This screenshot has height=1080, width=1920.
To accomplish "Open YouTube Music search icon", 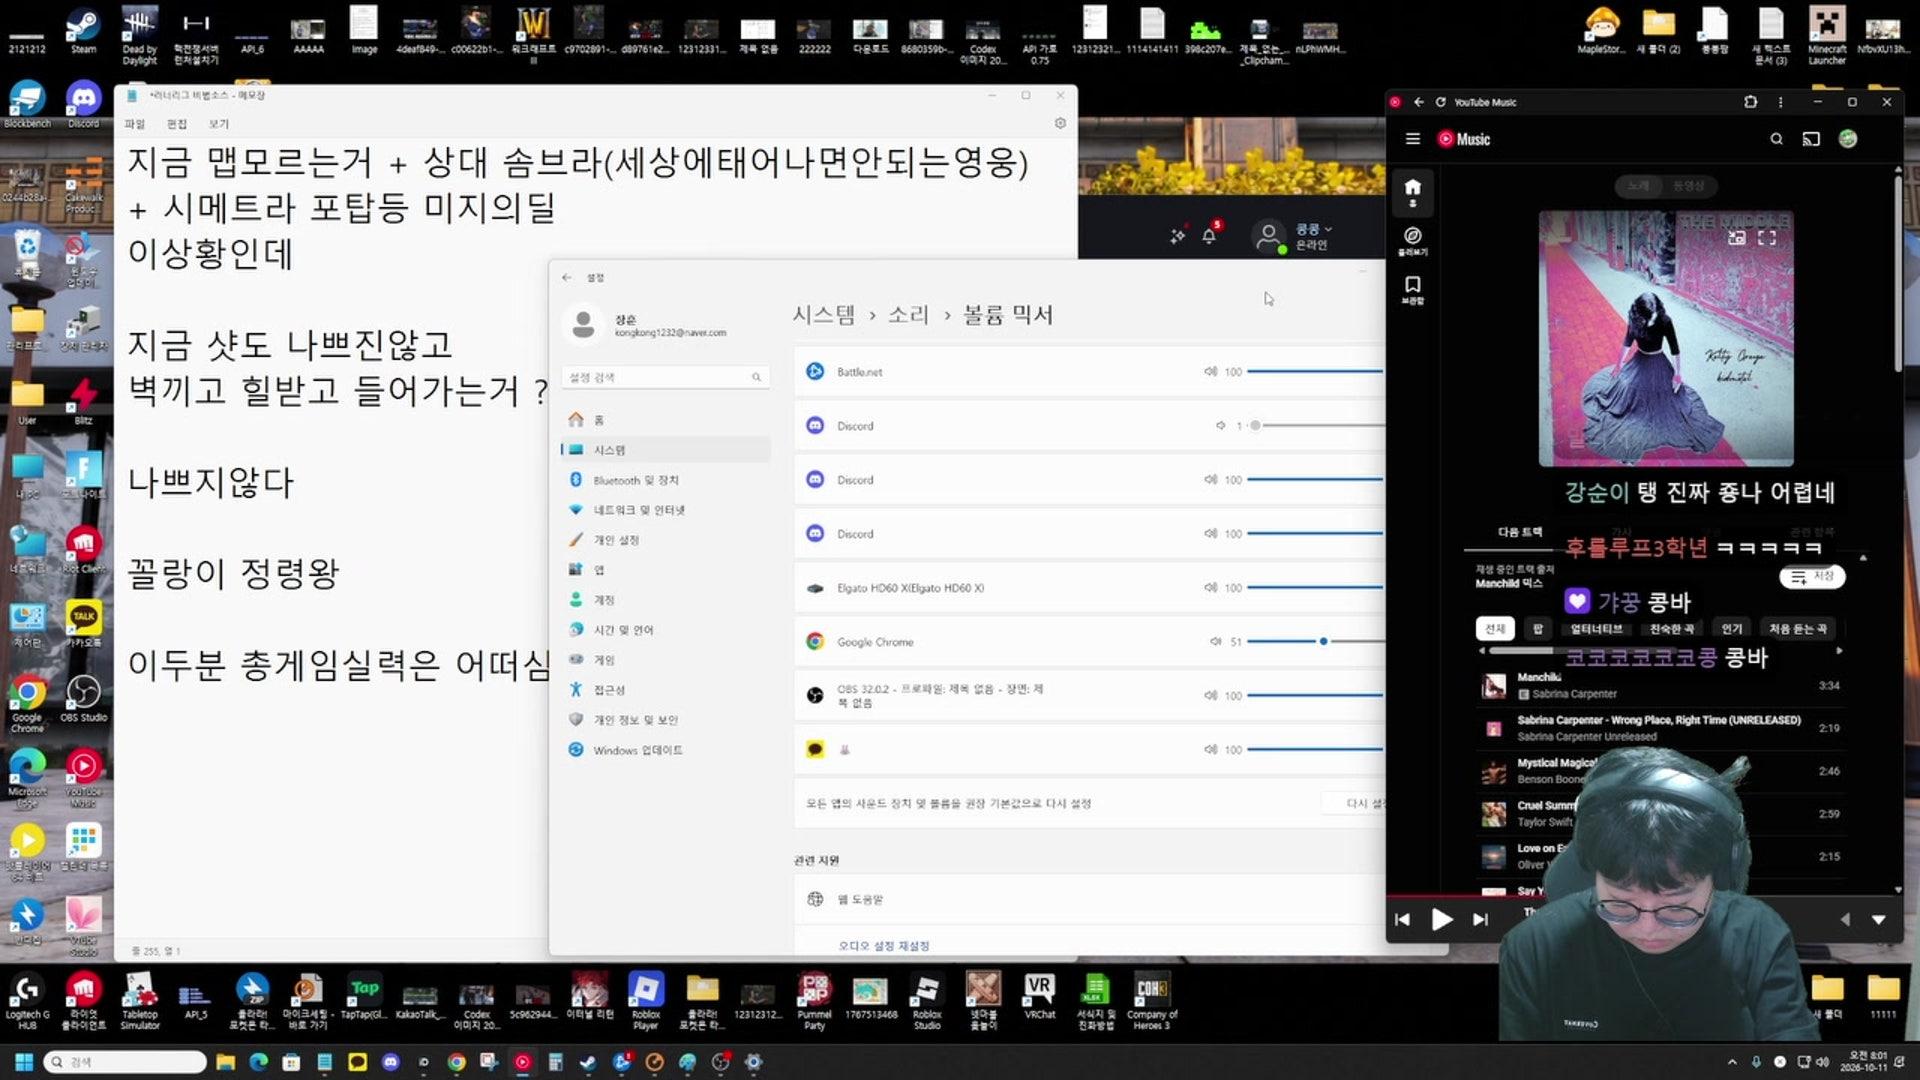I will (x=1776, y=139).
